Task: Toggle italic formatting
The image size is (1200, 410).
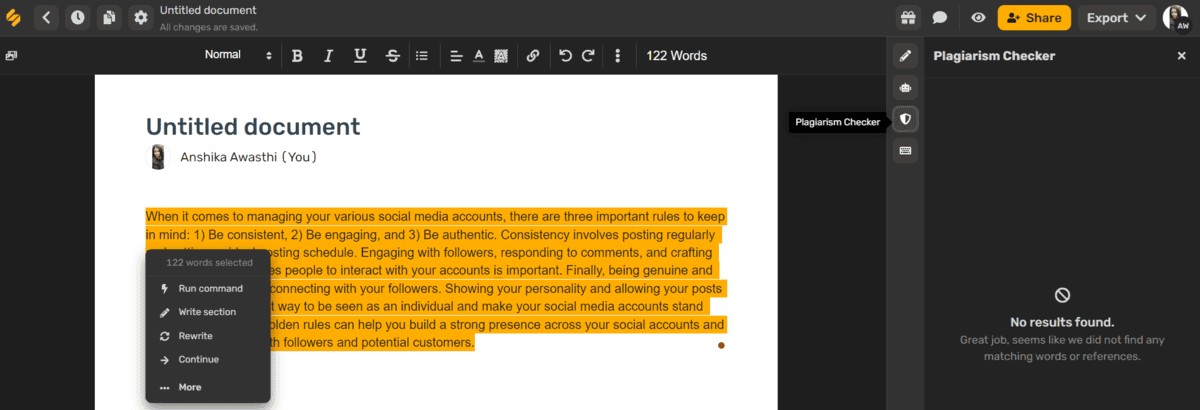Action: 328,56
